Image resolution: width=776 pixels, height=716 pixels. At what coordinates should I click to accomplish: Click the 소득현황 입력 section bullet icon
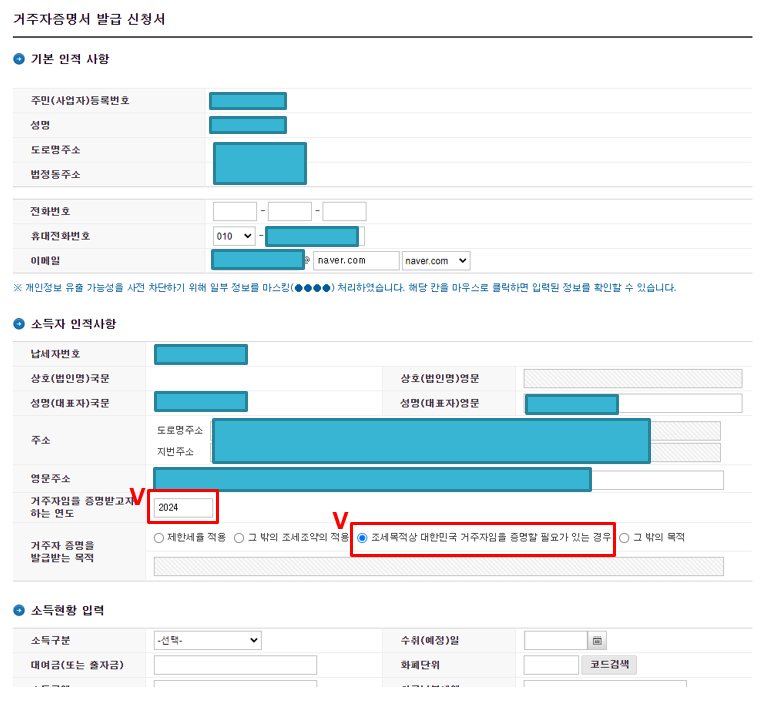pyautogui.click(x=19, y=611)
